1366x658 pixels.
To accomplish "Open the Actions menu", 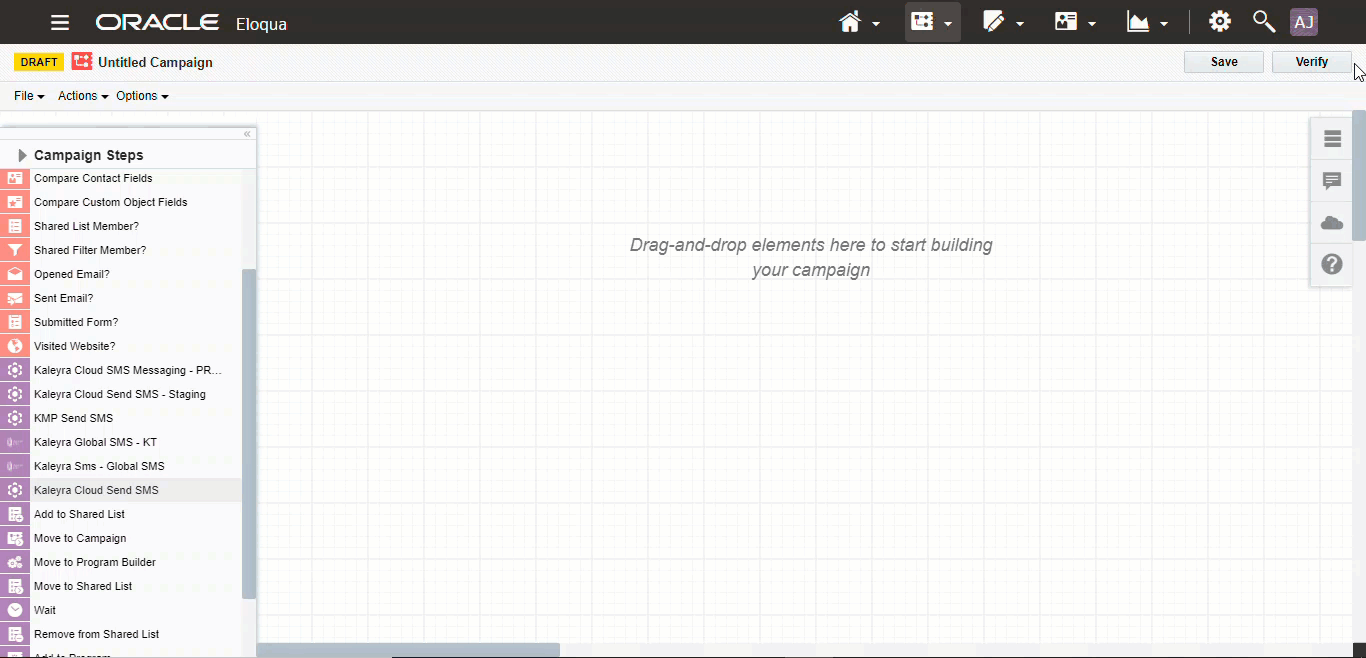I will pos(83,96).
